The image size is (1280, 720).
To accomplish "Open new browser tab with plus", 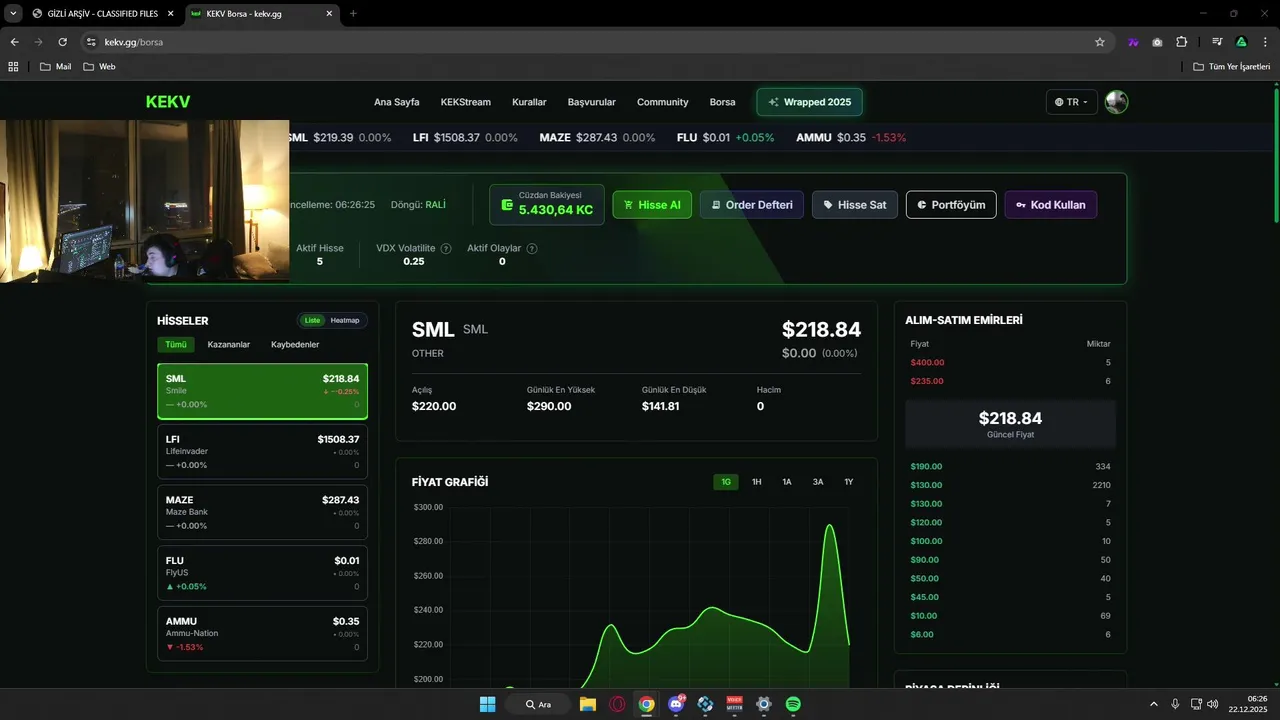I will point(353,14).
